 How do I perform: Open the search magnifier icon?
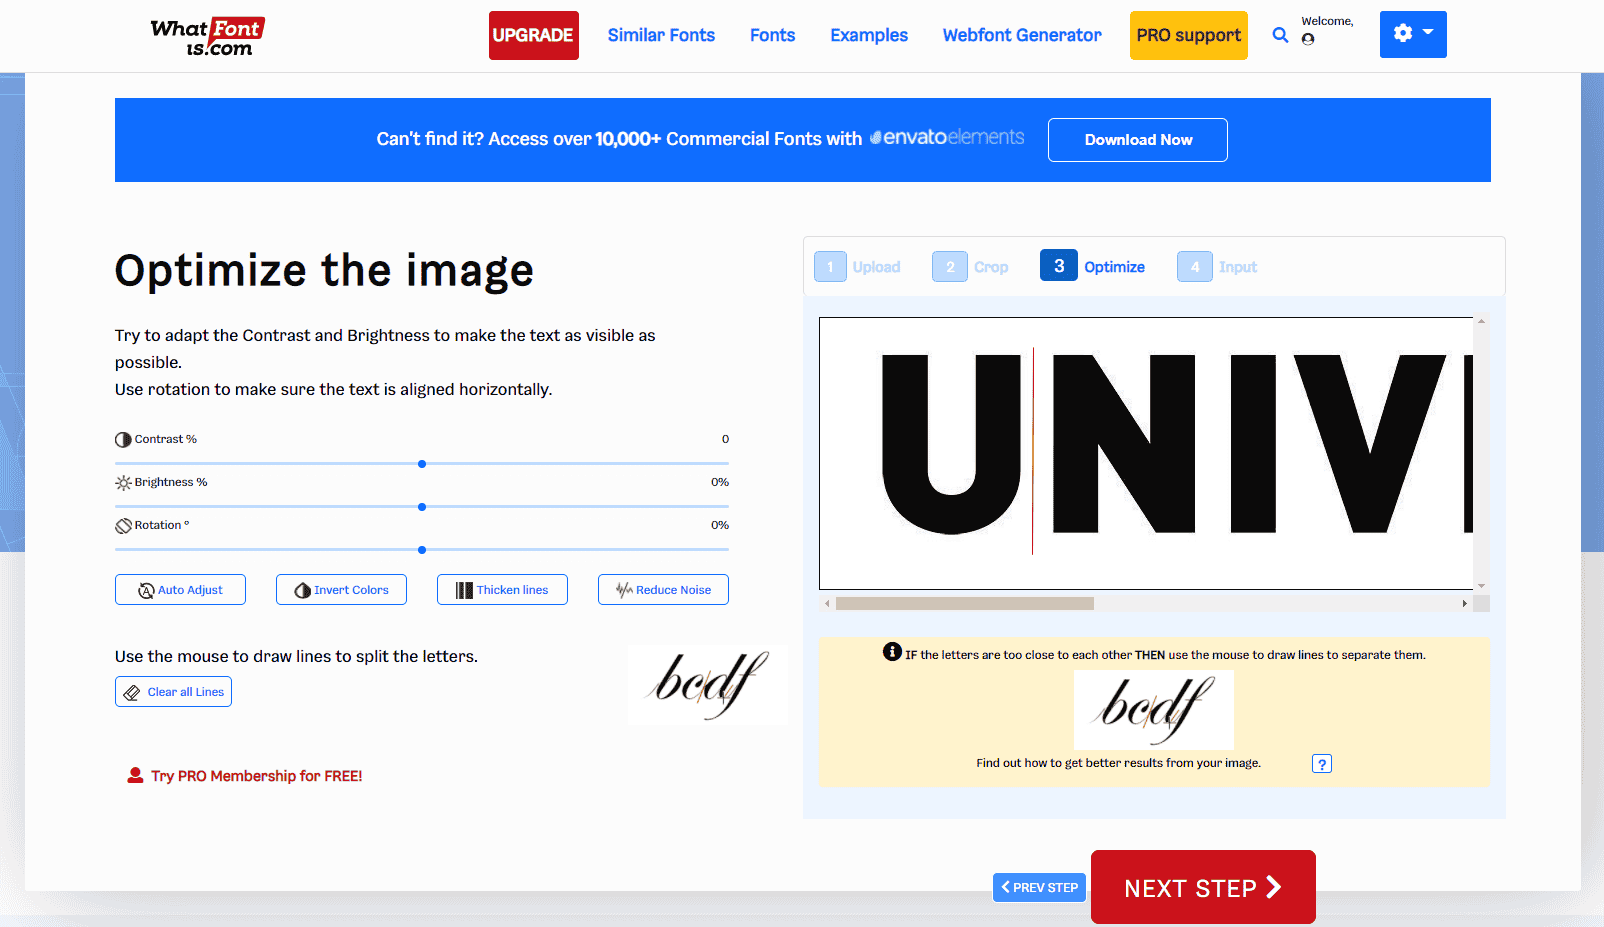(x=1280, y=35)
